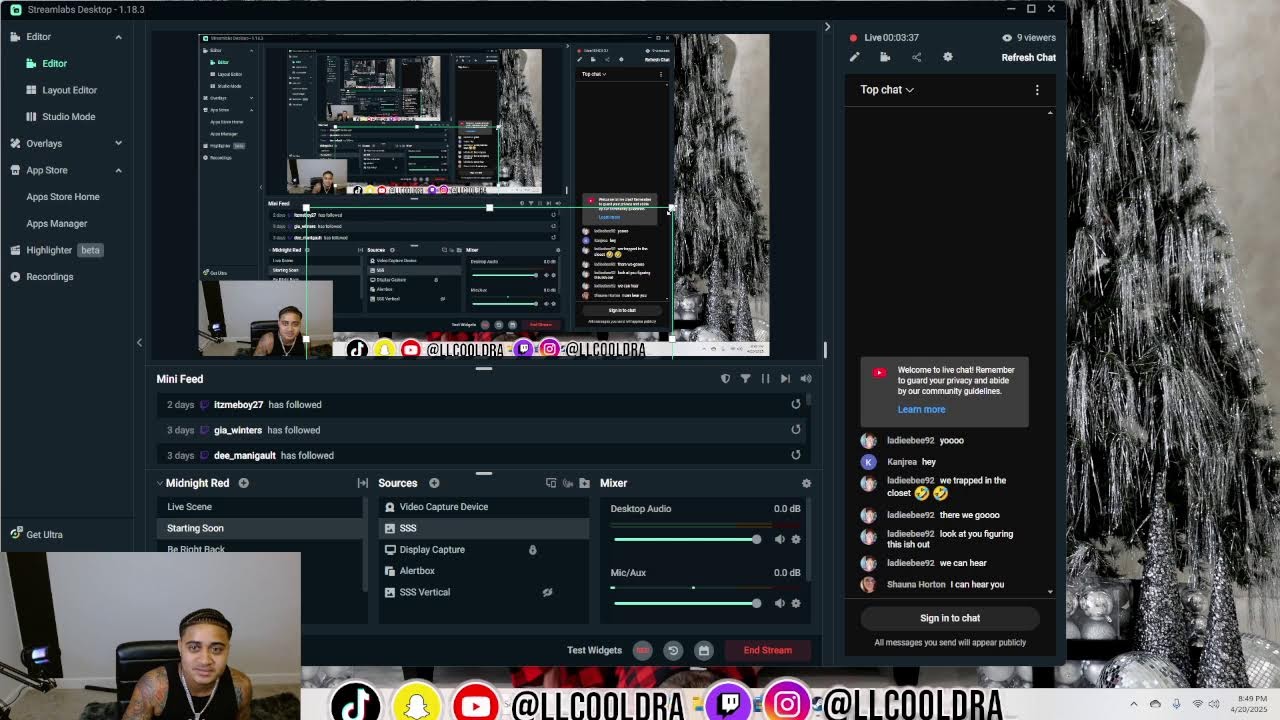Select the Live Scene scene
The image size is (1280, 720).
pyautogui.click(x=262, y=507)
